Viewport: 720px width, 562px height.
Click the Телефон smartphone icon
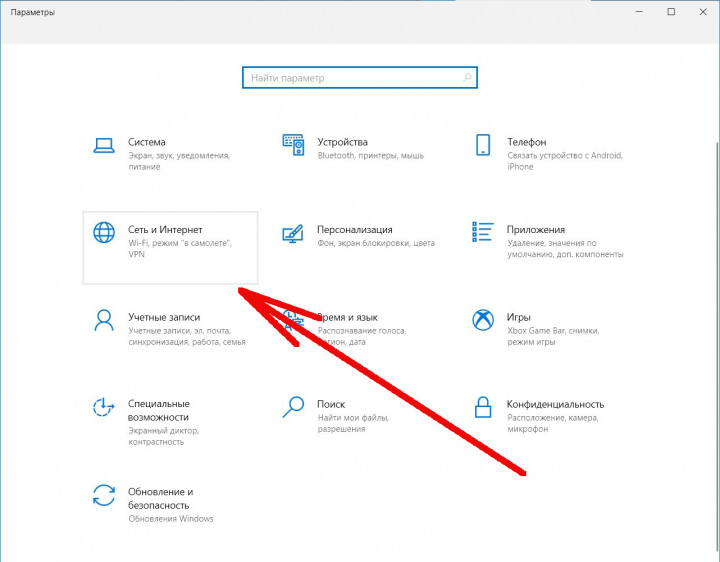483,146
